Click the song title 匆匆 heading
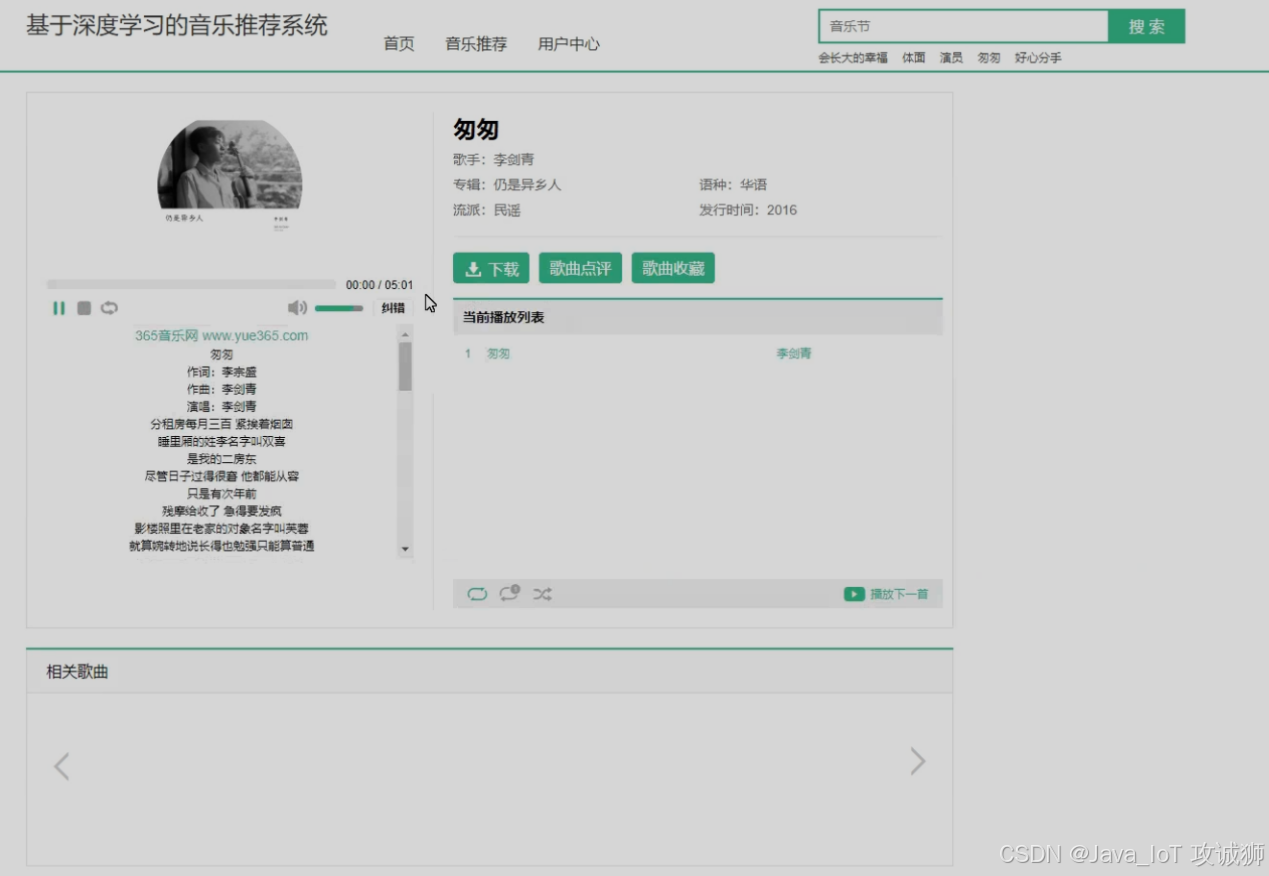Screen dimensions: 1269x876 click(x=476, y=129)
